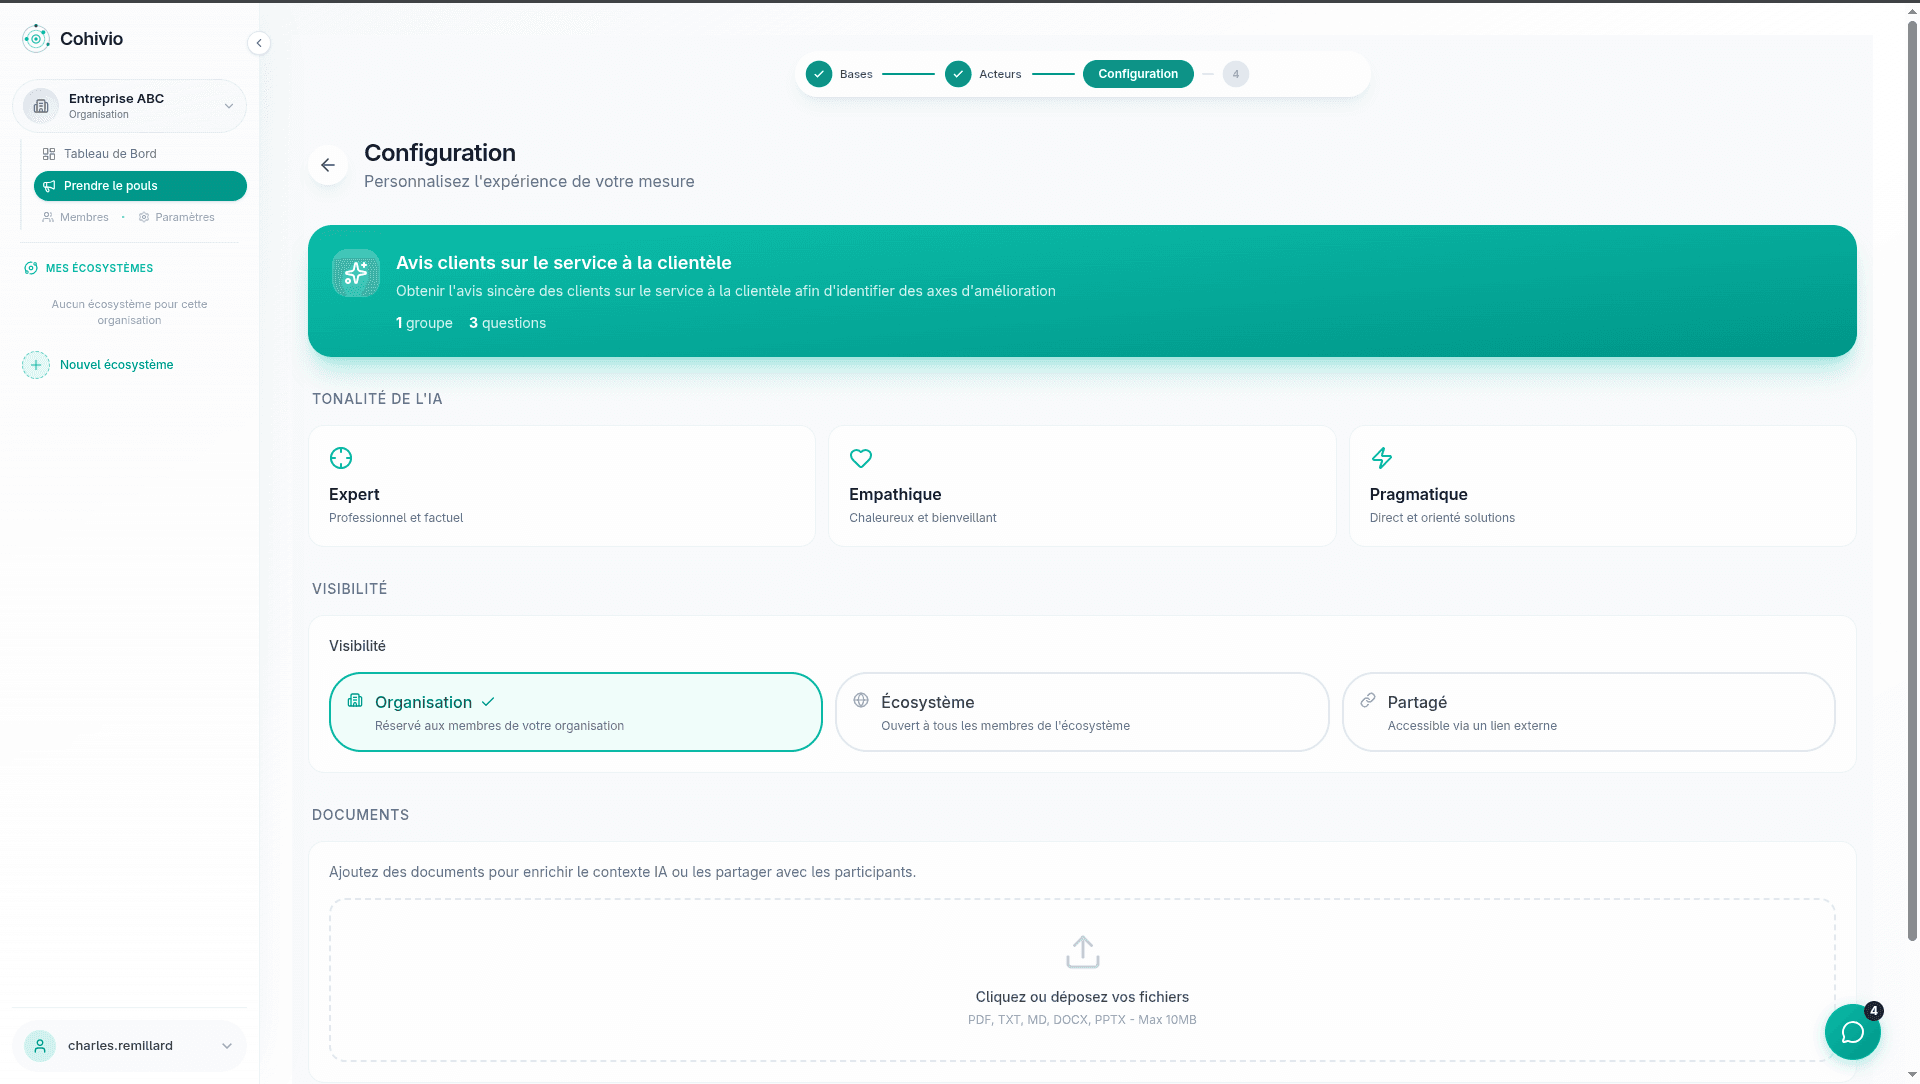Click the Cohivio logo icon

(x=36, y=39)
